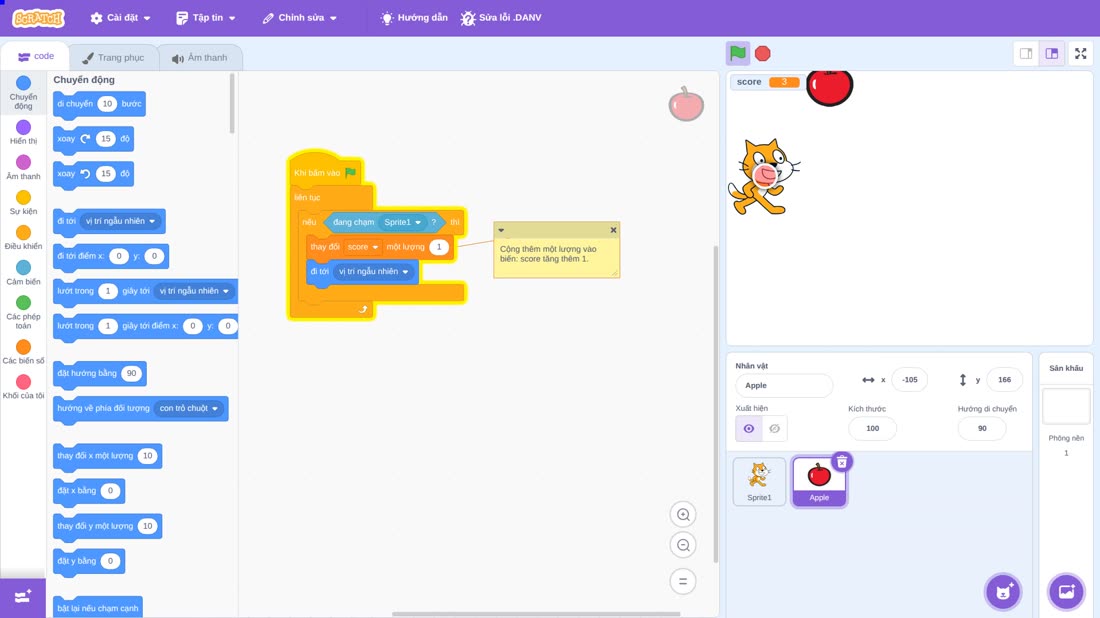This screenshot has height=618, width=1100.
Task: Edit the sprite name field Apple
Action: click(784, 385)
